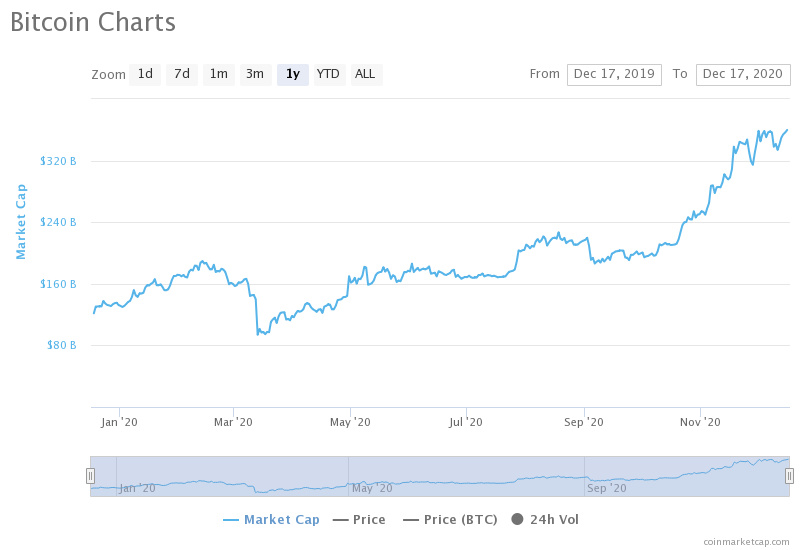Set zoom range to 1d
Image resolution: width=800 pixels, height=550 pixels.
point(145,74)
